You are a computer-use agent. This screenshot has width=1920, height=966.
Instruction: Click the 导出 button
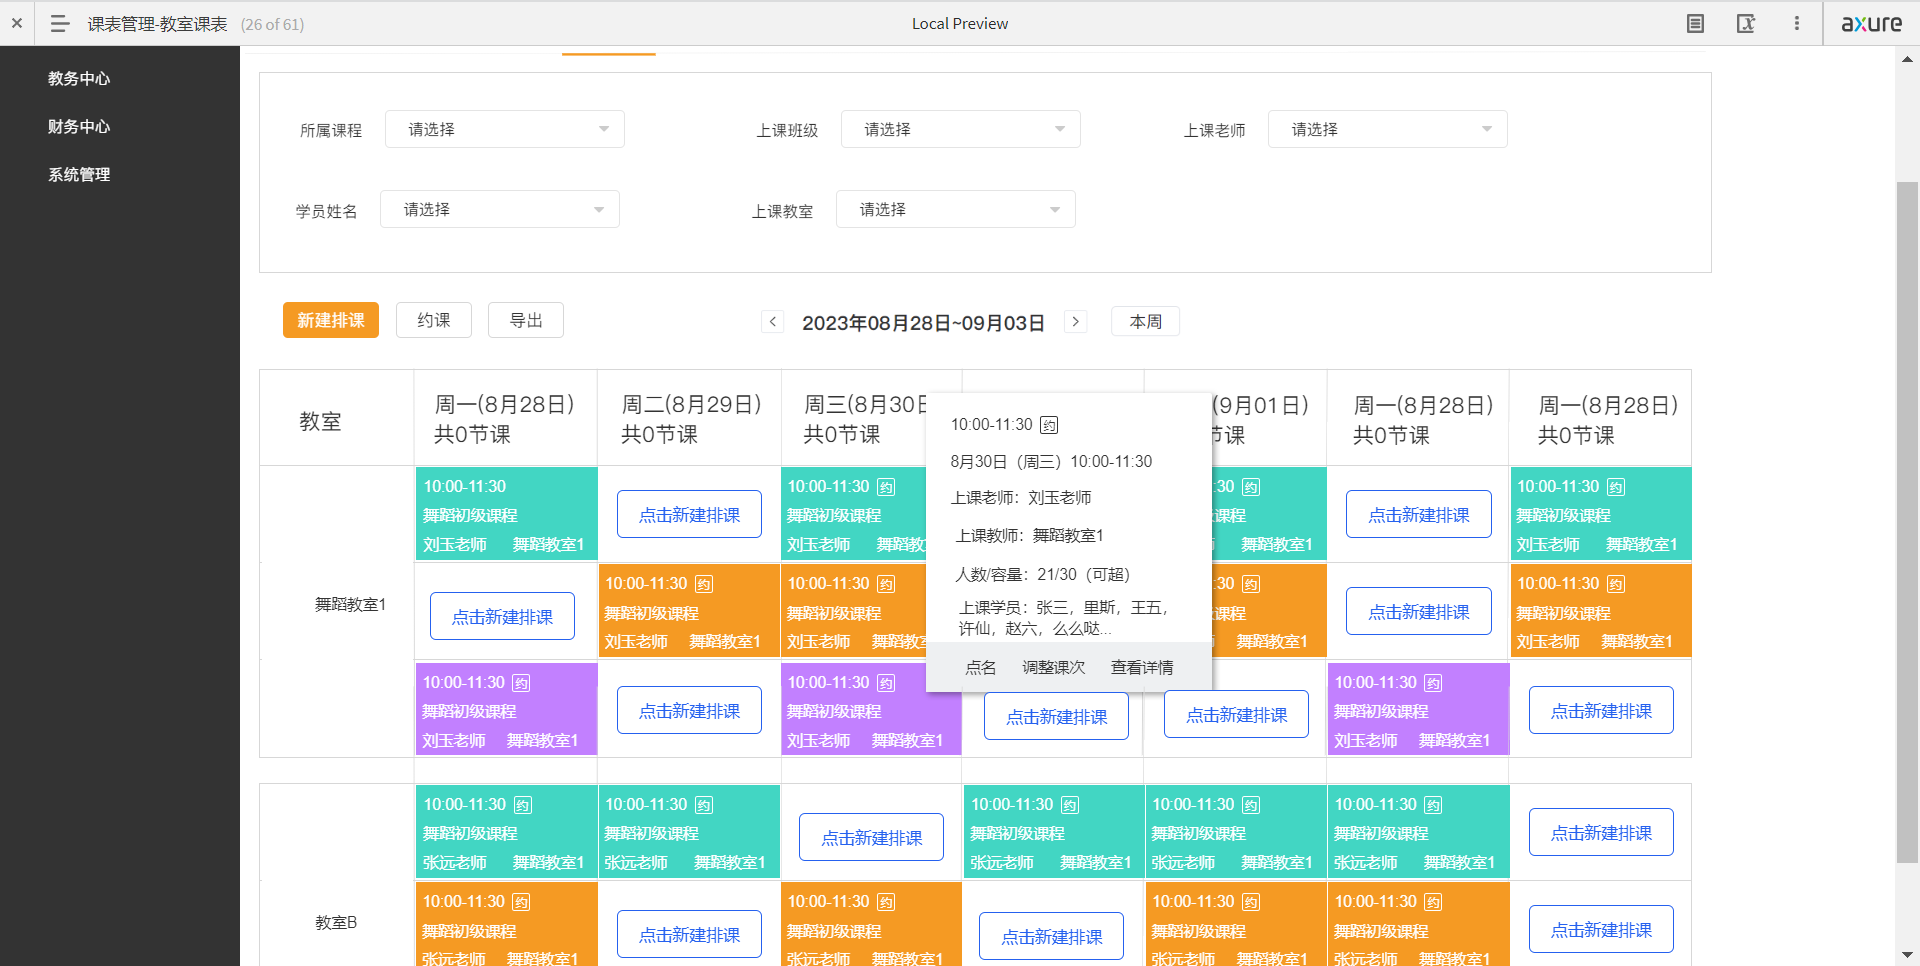click(x=526, y=320)
